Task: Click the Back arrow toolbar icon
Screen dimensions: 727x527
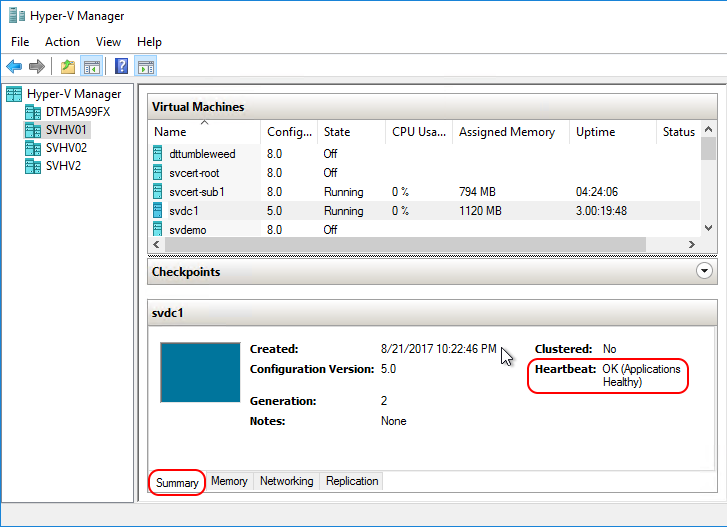Action: tap(14, 66)
